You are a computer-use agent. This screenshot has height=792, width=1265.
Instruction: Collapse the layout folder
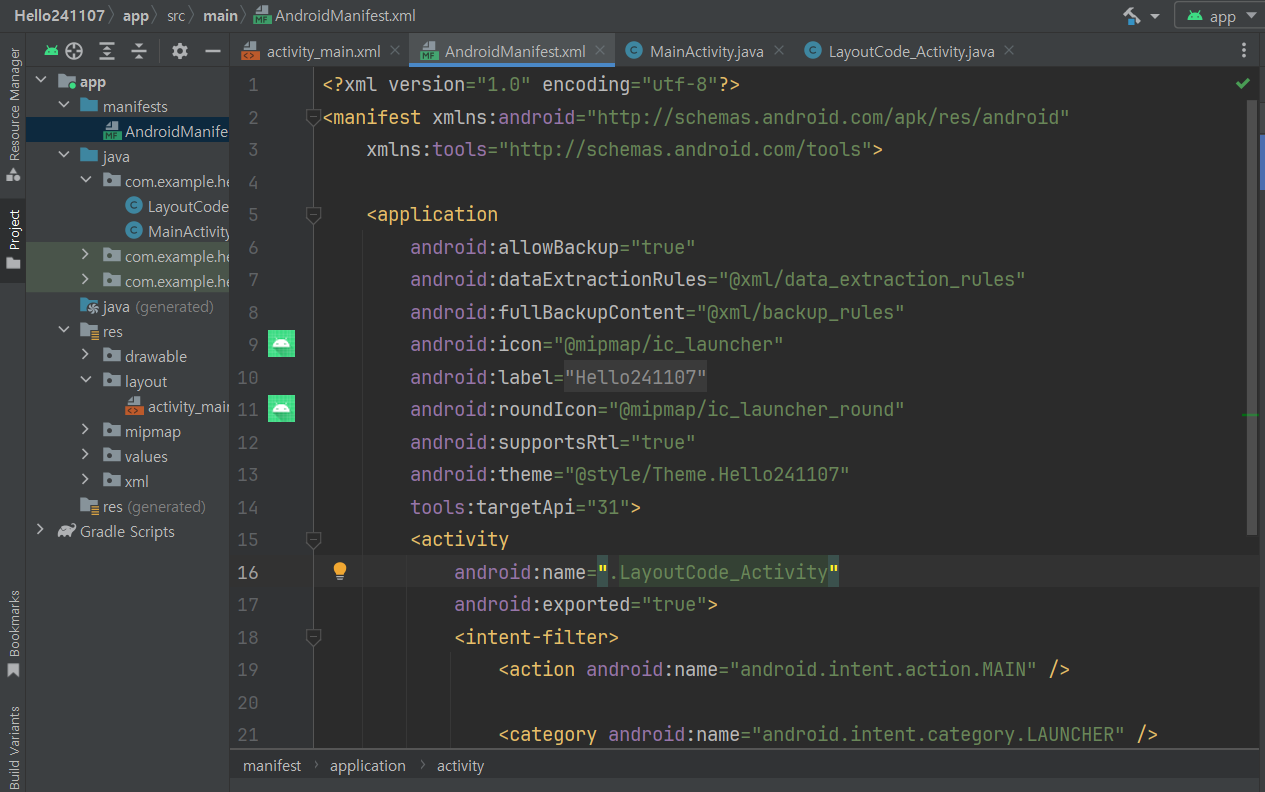(85, 381)
